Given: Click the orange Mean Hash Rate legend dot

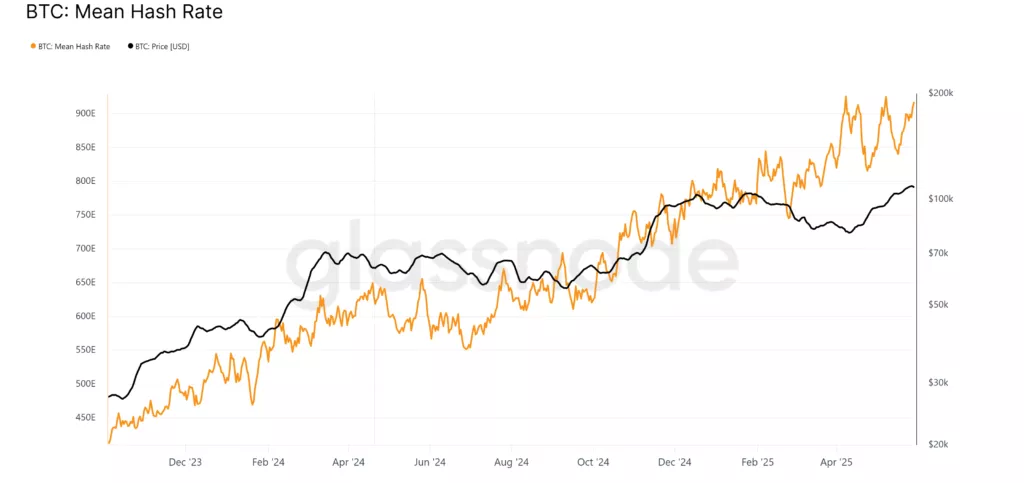Looking at the screenshot, I should click(33, 46).
